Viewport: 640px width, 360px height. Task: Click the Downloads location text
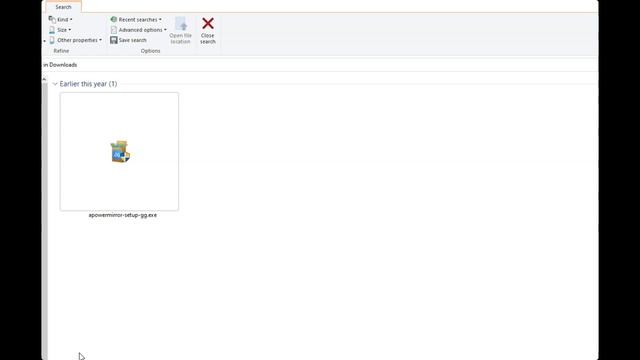tap(63, 65)
